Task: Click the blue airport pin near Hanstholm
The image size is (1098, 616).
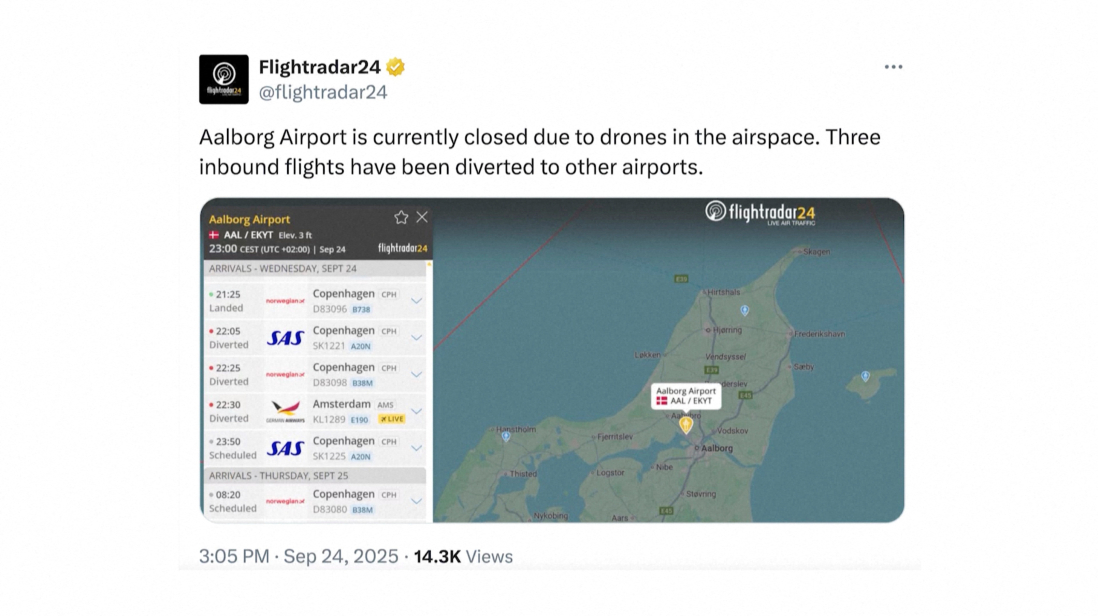Action: (506, 436)
